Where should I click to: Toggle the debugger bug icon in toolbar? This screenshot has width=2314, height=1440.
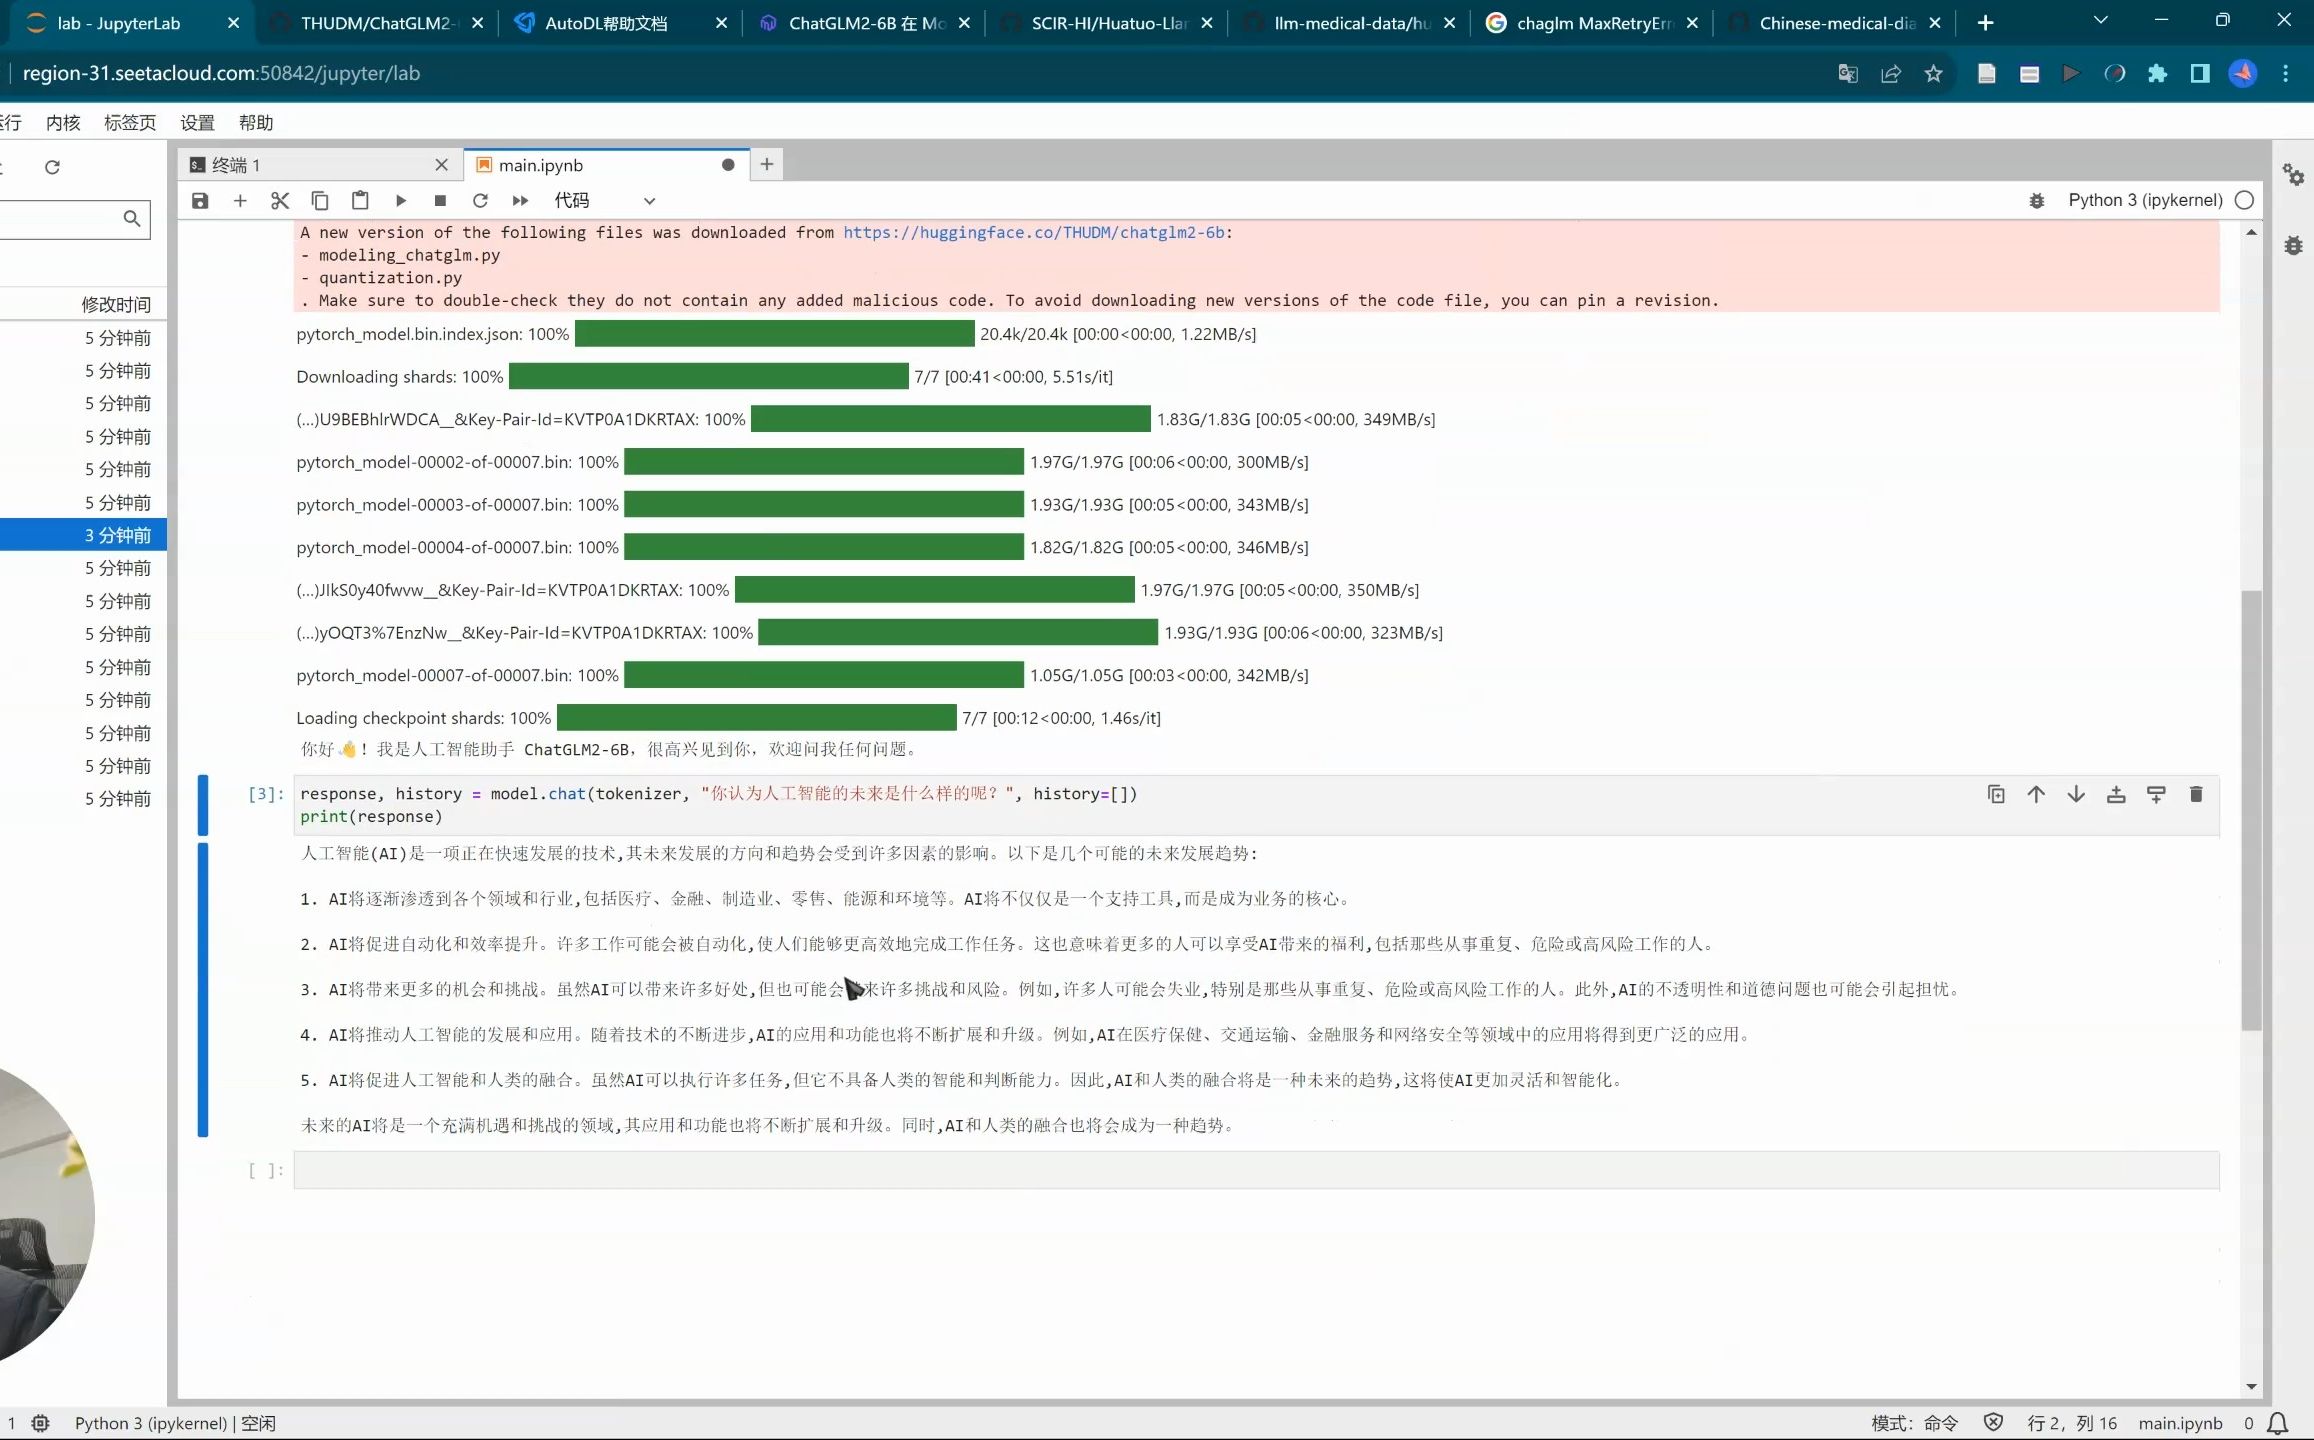(2037, 201)
